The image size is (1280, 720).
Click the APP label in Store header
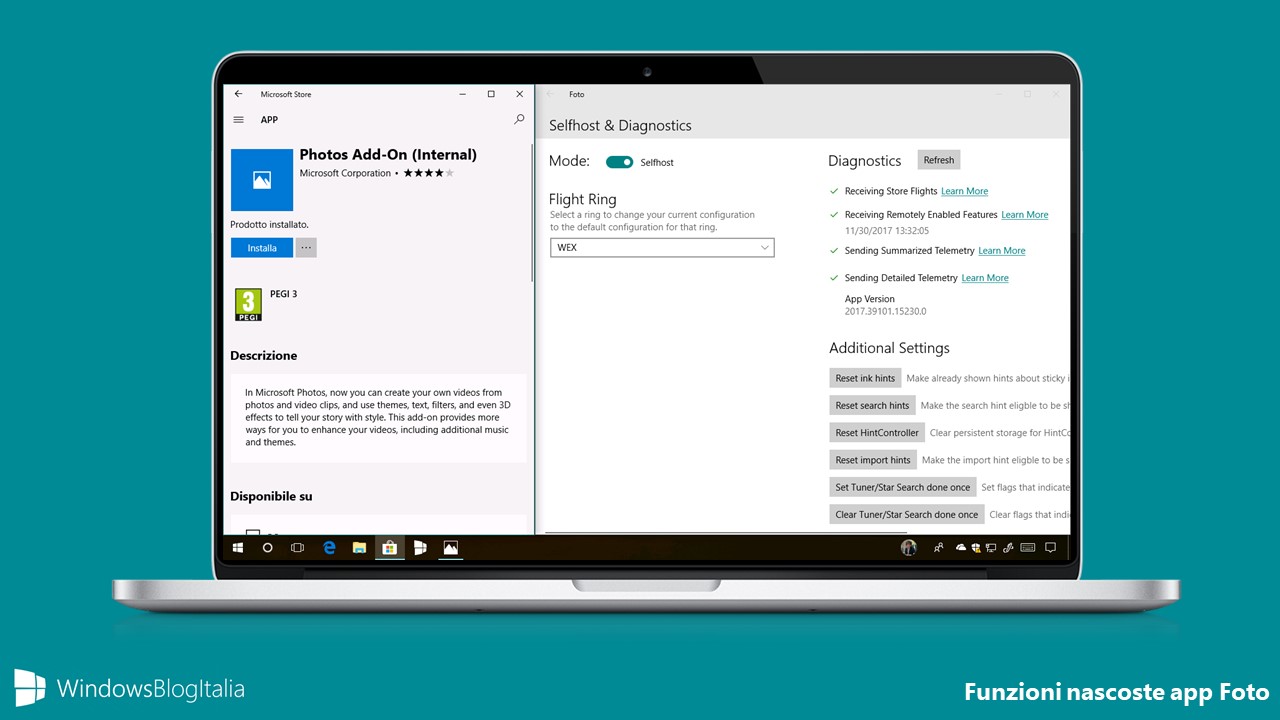click(269, 119)
